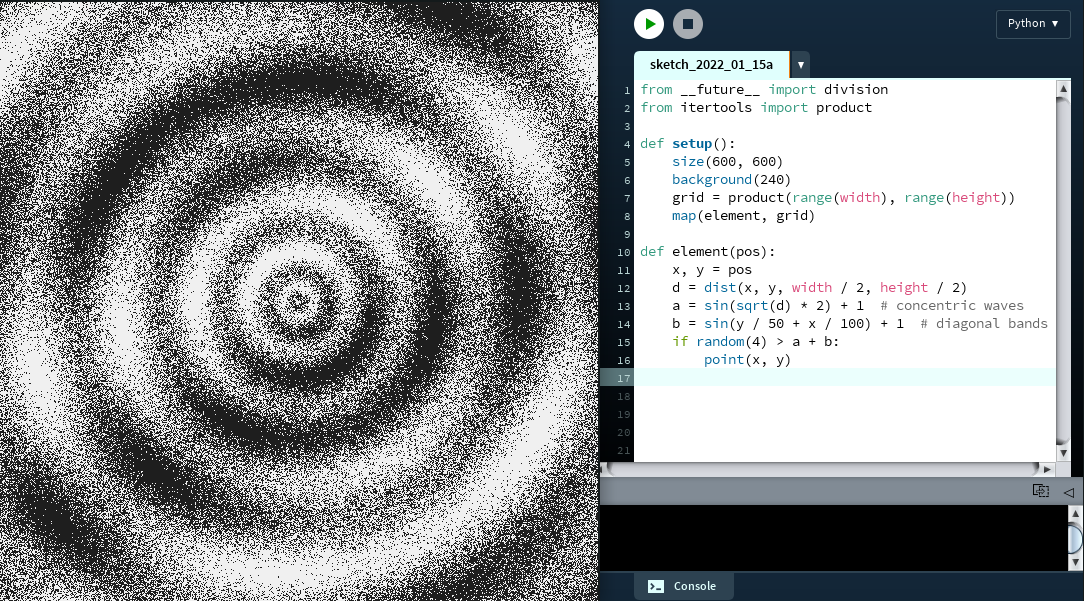Click on 'def setup():' in the editor

click(x=687, y=143)
